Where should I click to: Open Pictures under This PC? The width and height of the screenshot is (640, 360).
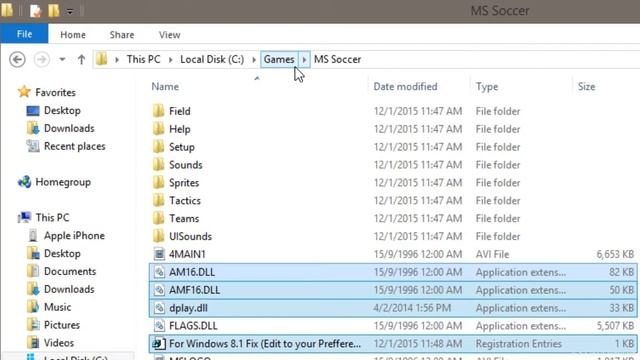click(62, 325)
